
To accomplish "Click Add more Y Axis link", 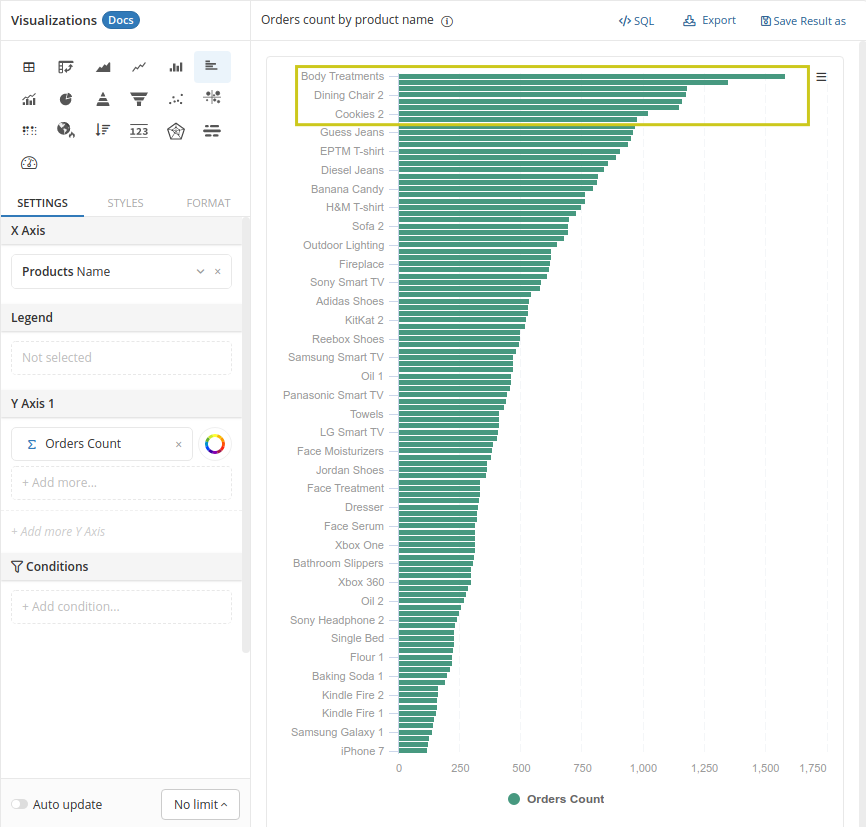I will pyautogui.click(x=58, y=531).
